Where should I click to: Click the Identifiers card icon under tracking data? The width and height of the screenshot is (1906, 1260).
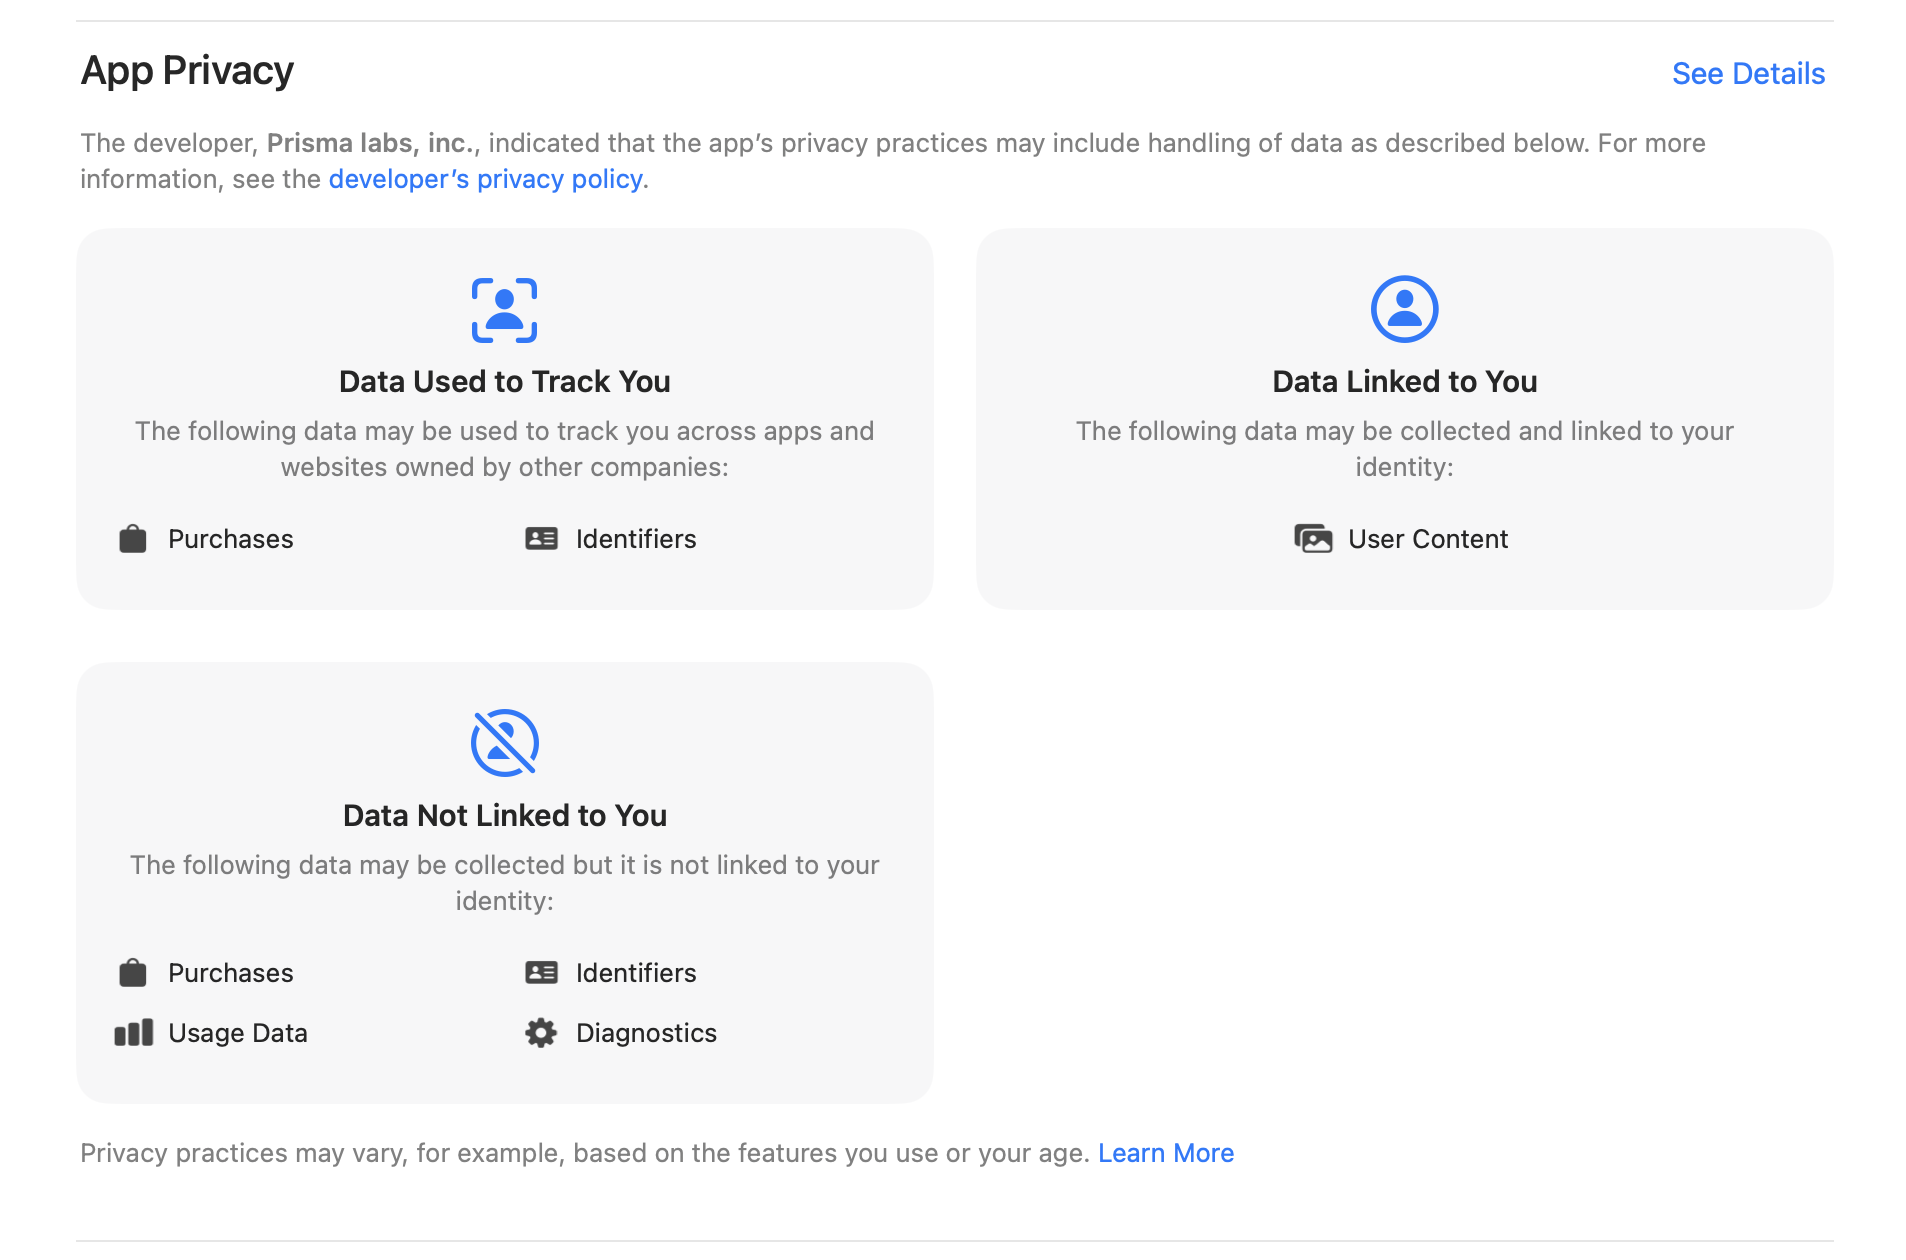[541, 539]
